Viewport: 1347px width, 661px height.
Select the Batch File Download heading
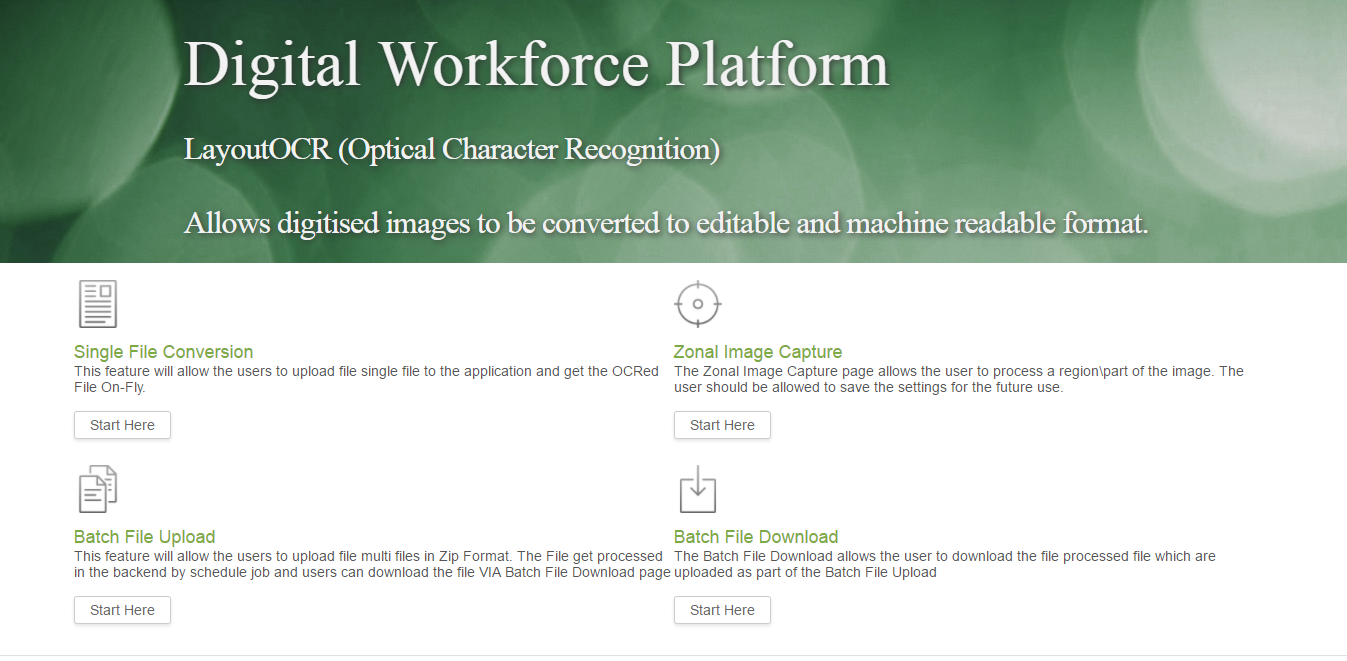tap(755, 537)
